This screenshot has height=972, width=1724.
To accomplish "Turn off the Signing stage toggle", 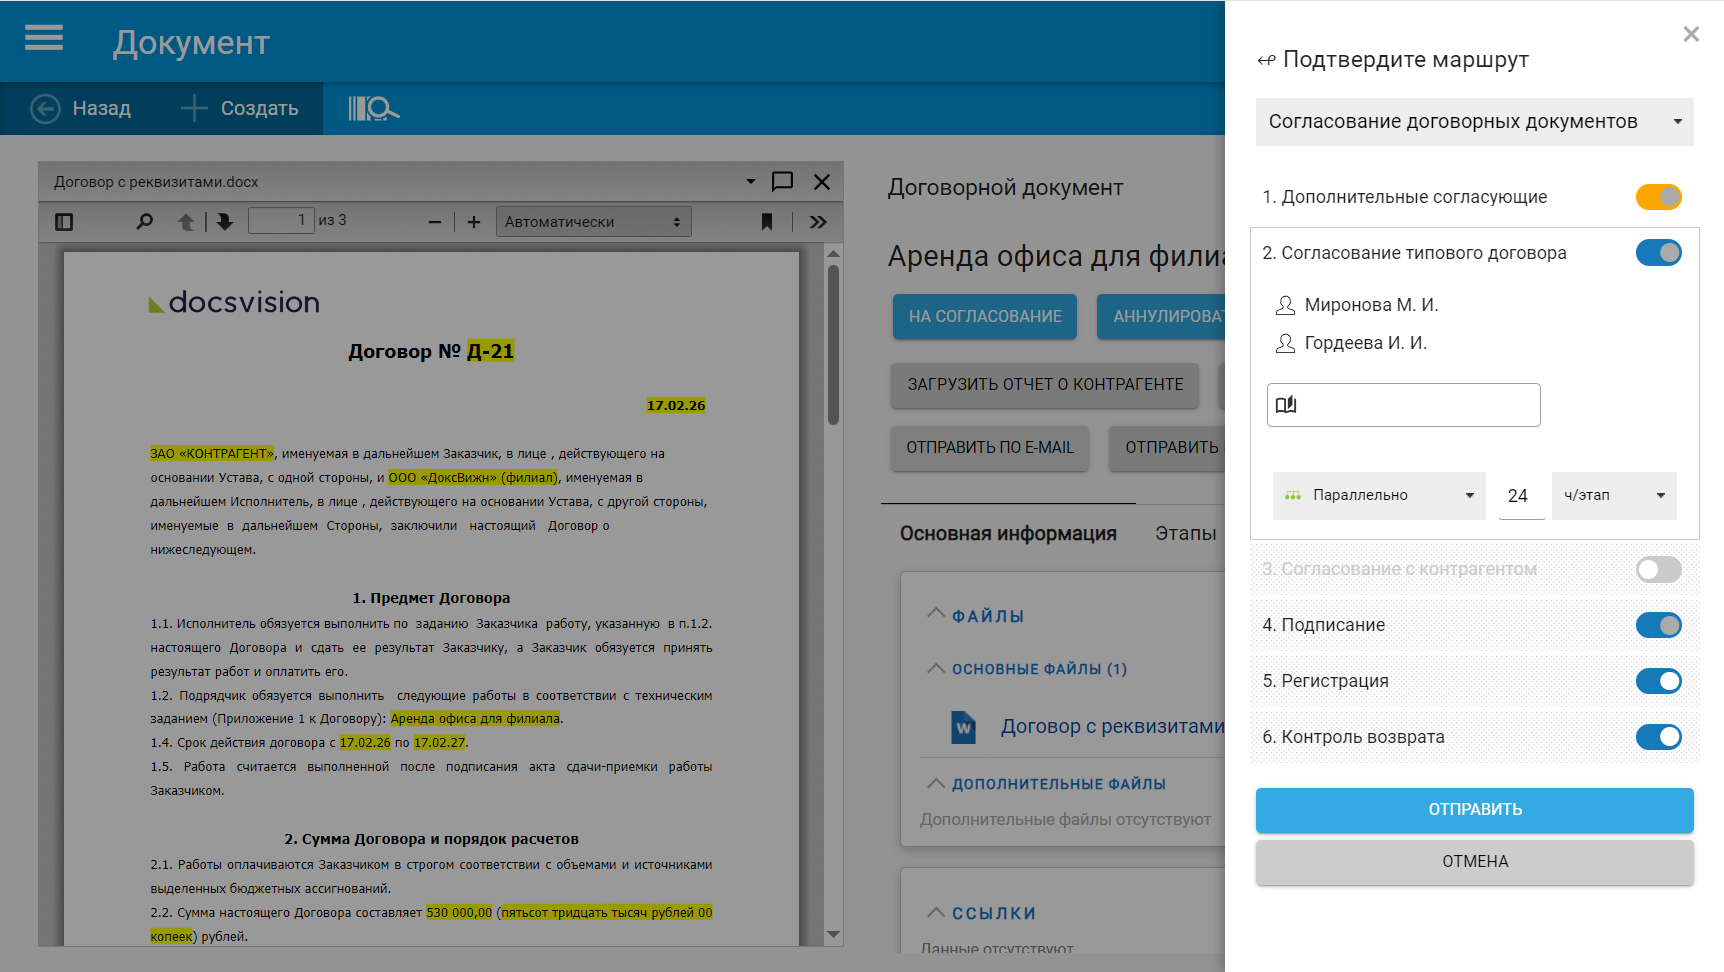I will click(x=1658, y=625).
